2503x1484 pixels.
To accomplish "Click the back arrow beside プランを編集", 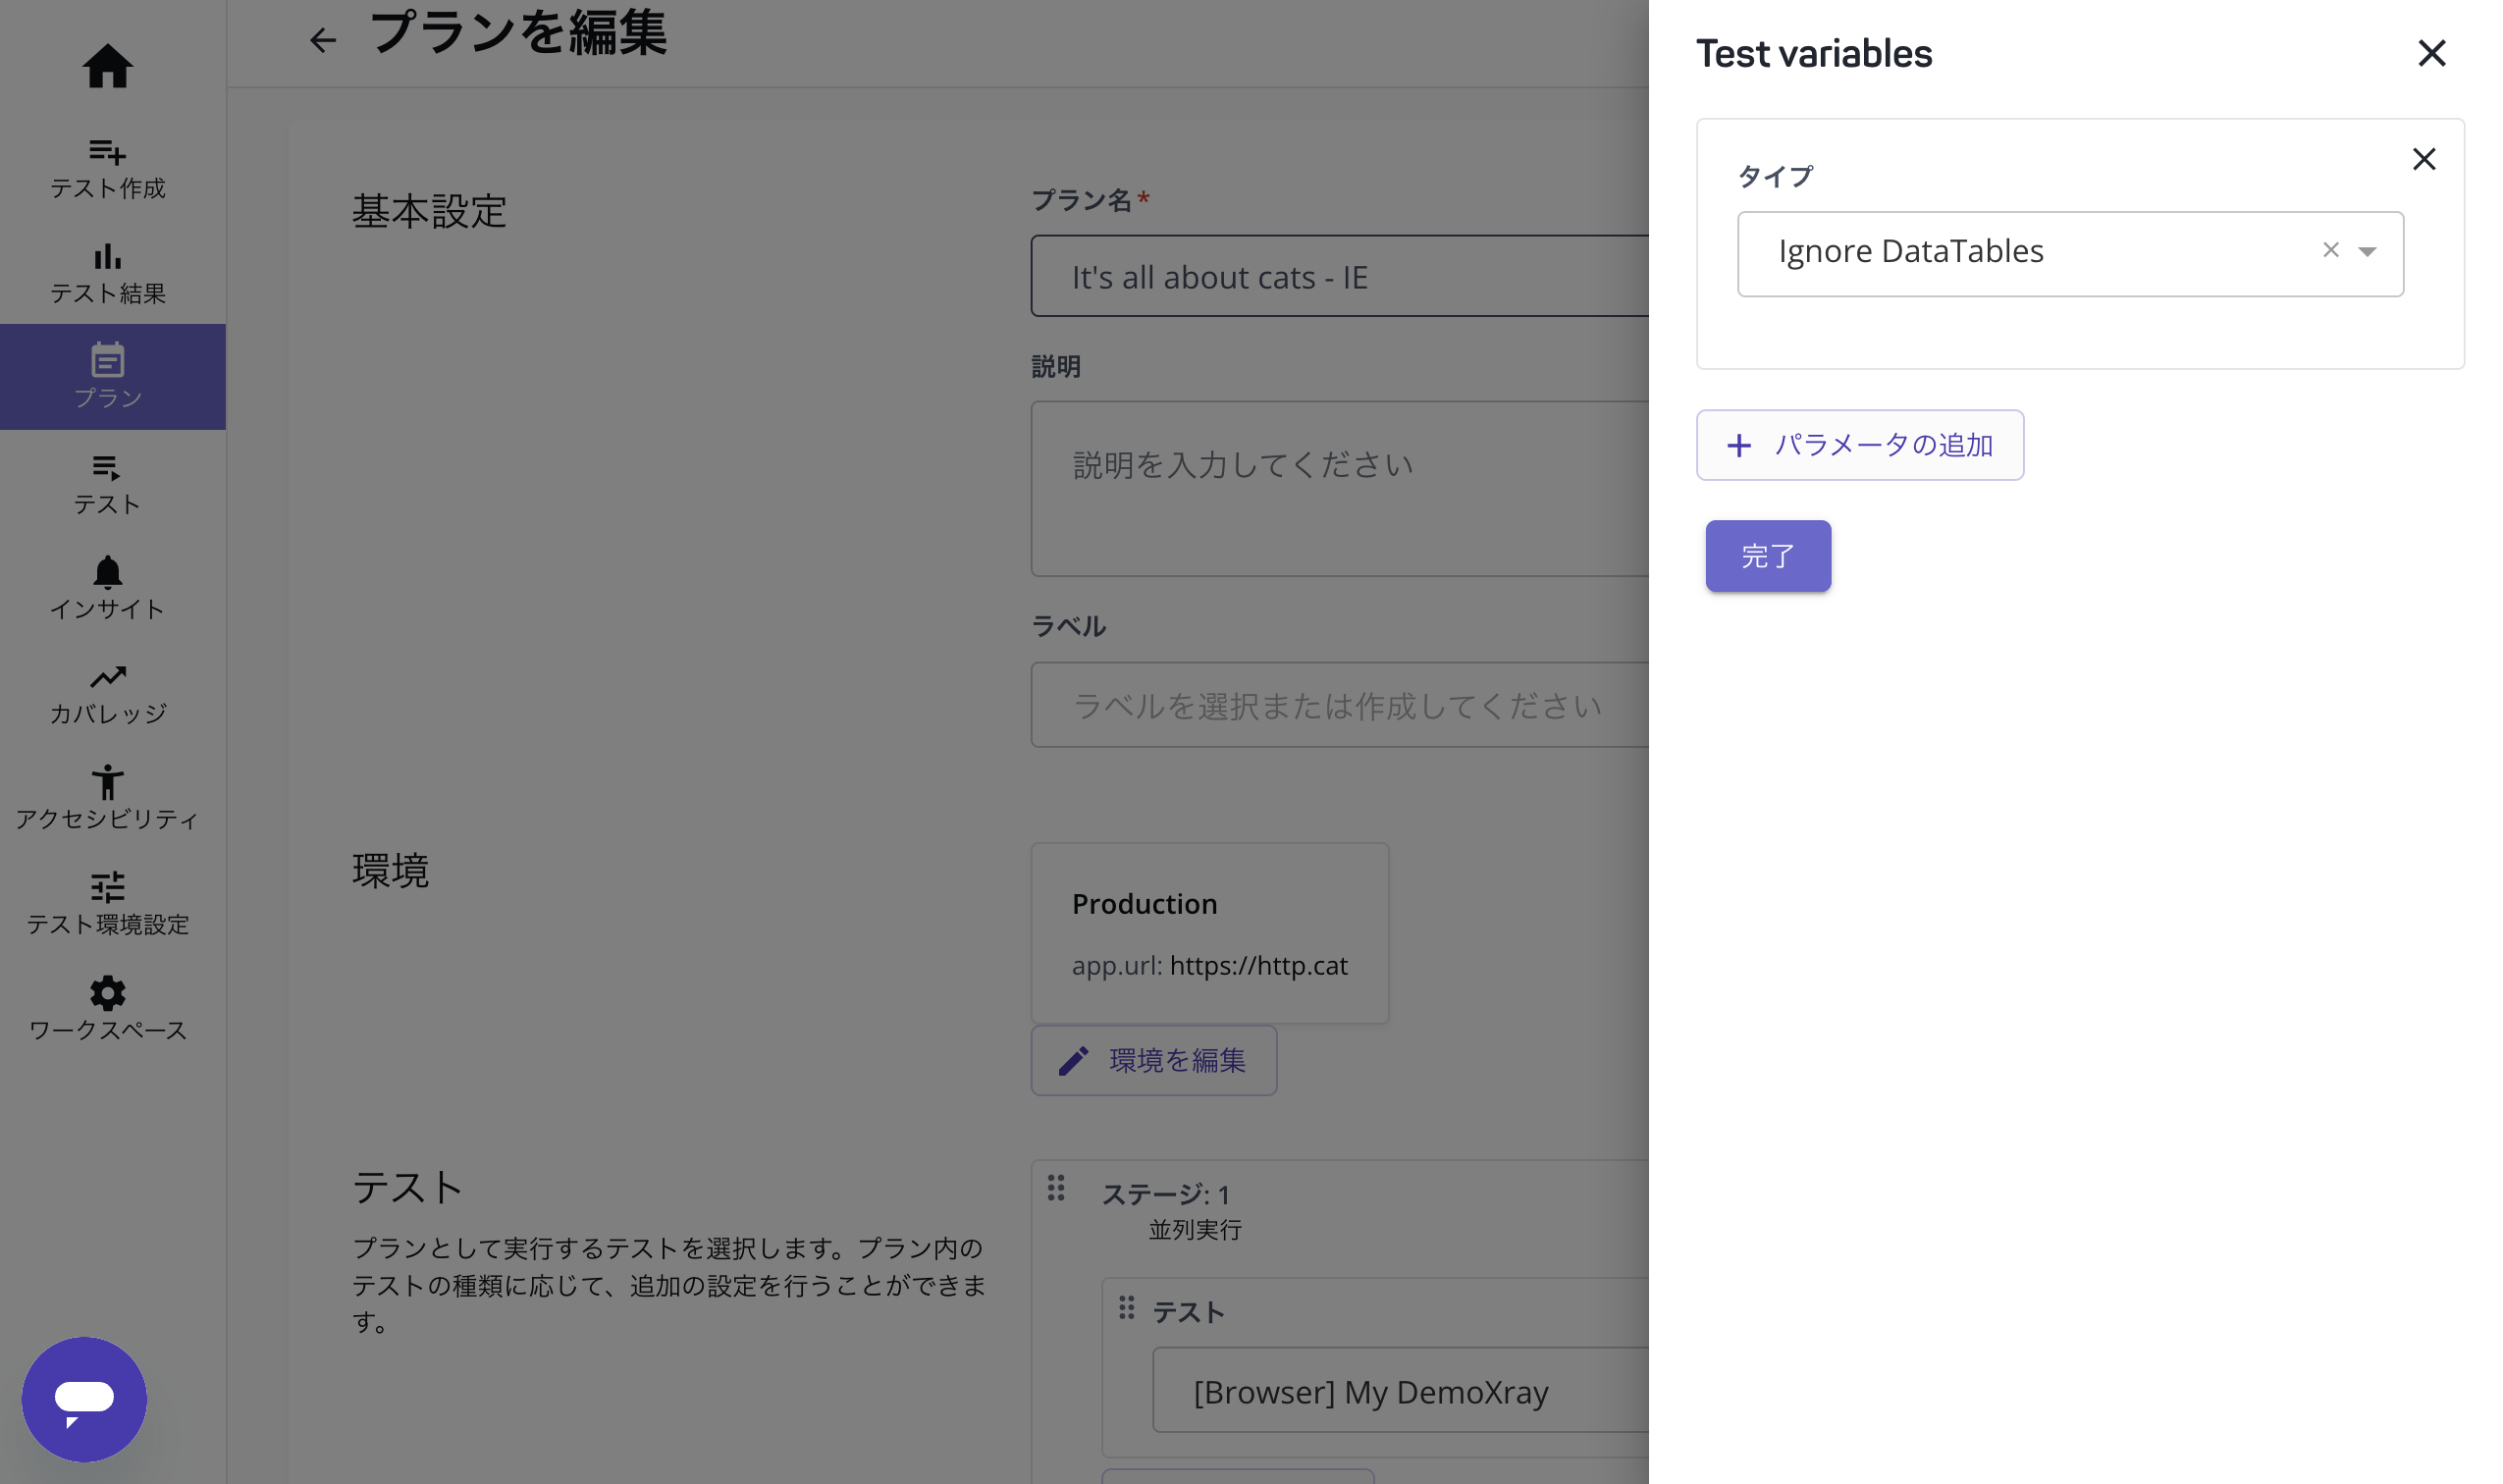I will point(322,40).
